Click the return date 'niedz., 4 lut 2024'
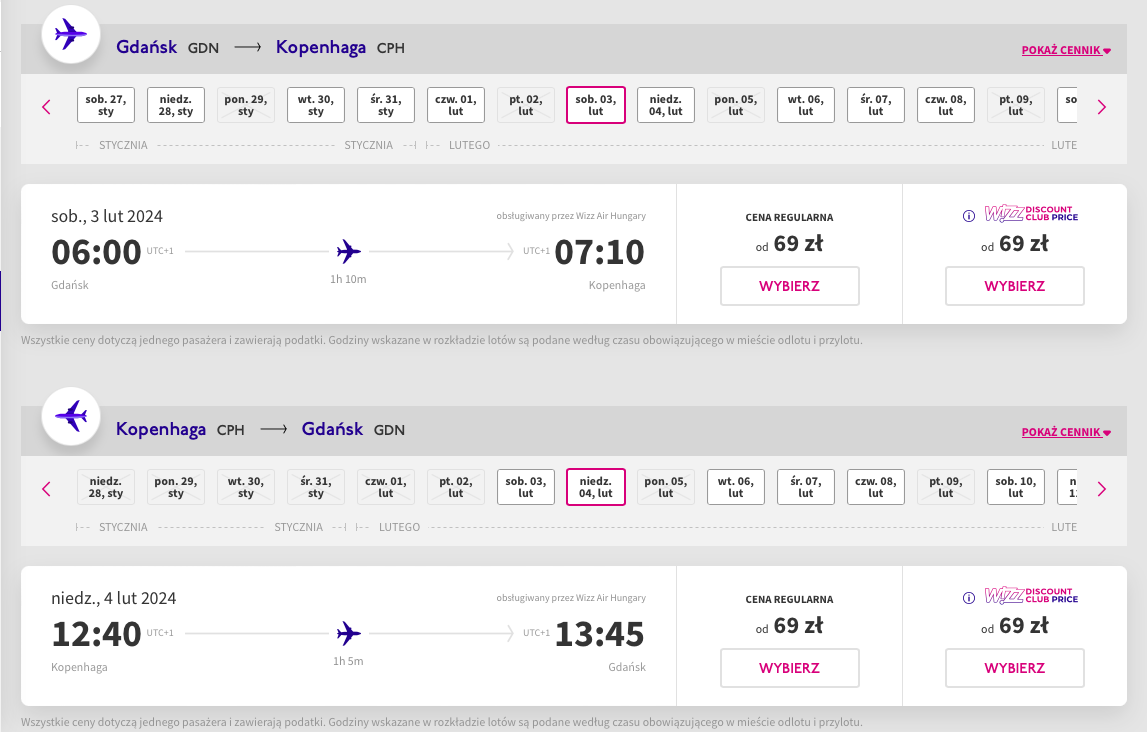 tap(113, 598)
